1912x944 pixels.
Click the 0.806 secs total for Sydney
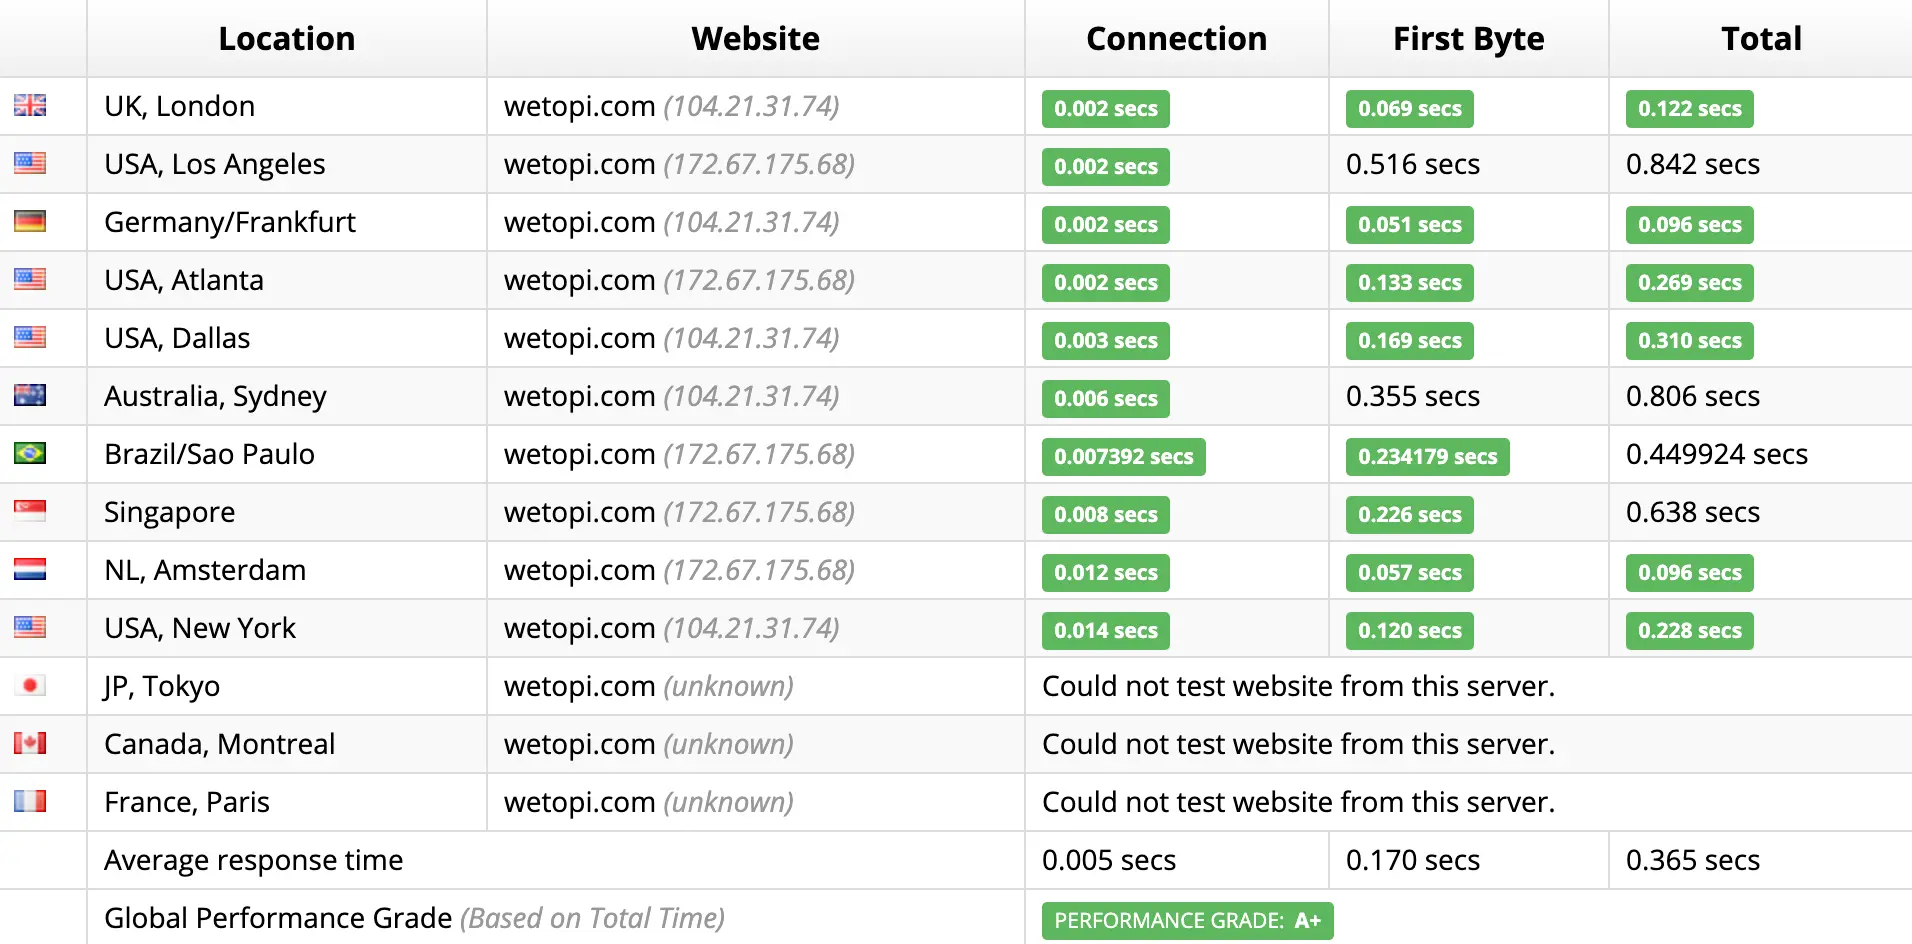click(x=1693, y=396)
